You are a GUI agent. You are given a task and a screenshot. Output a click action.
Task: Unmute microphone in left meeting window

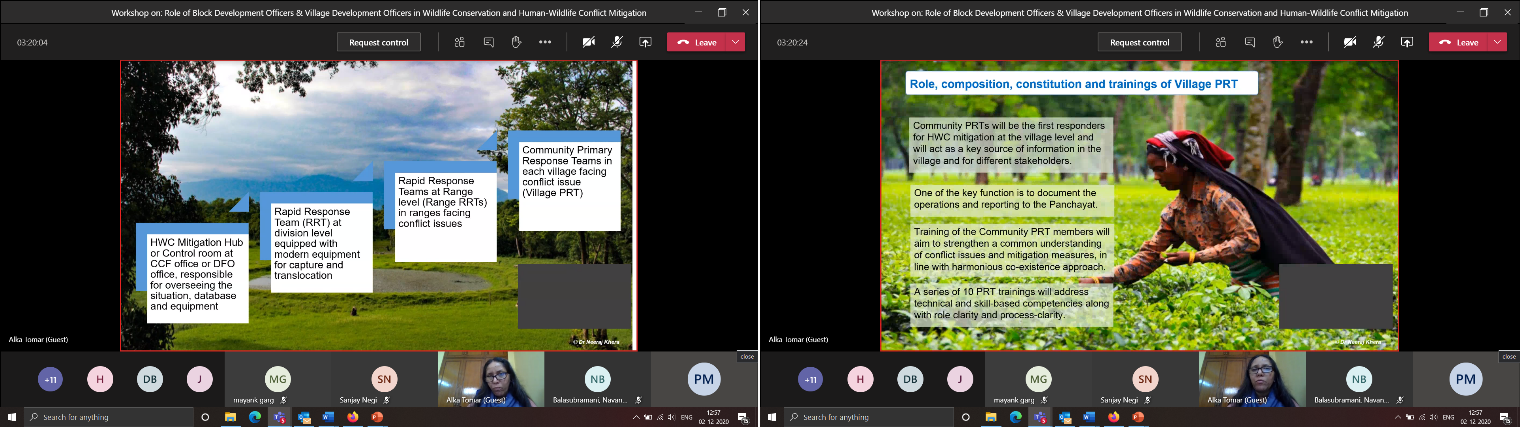tap(617, 42)
